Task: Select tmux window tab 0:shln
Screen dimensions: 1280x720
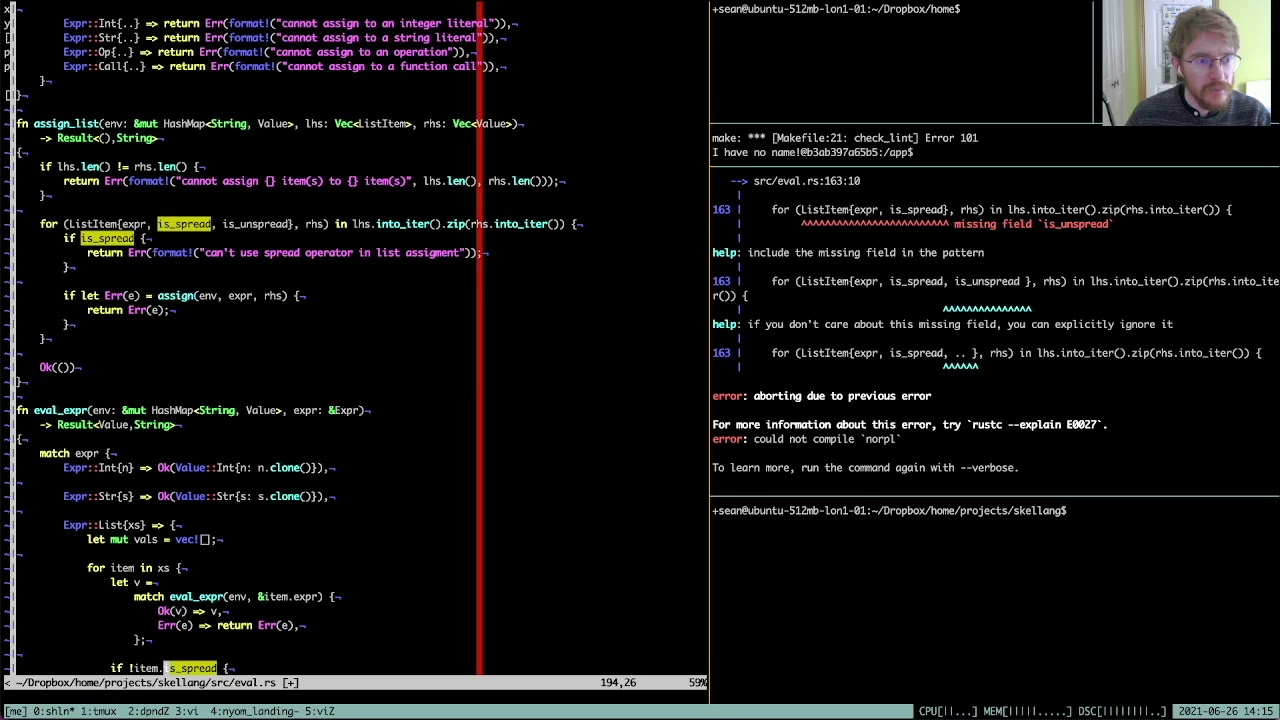Action: click(56, 711)
